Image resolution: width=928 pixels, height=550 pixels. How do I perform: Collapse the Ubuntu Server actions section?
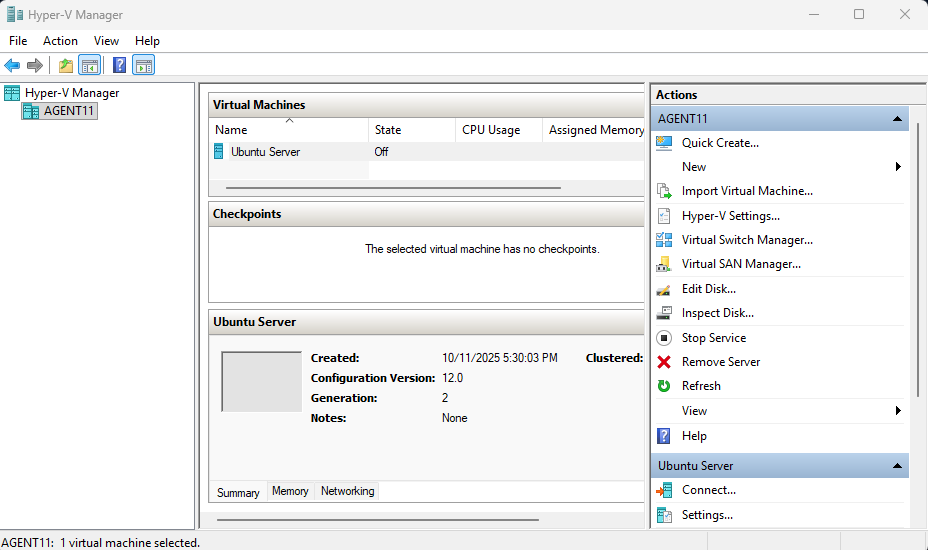coord(897,466)
